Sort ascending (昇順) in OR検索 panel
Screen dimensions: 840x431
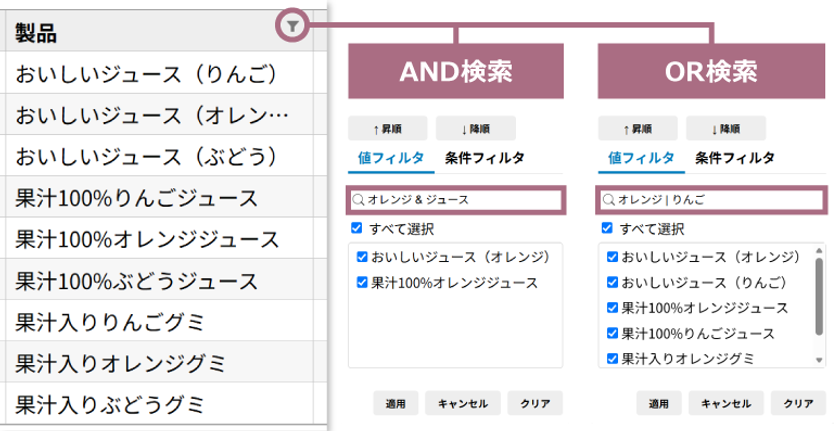pyautogui.click(x=637, y=128)
